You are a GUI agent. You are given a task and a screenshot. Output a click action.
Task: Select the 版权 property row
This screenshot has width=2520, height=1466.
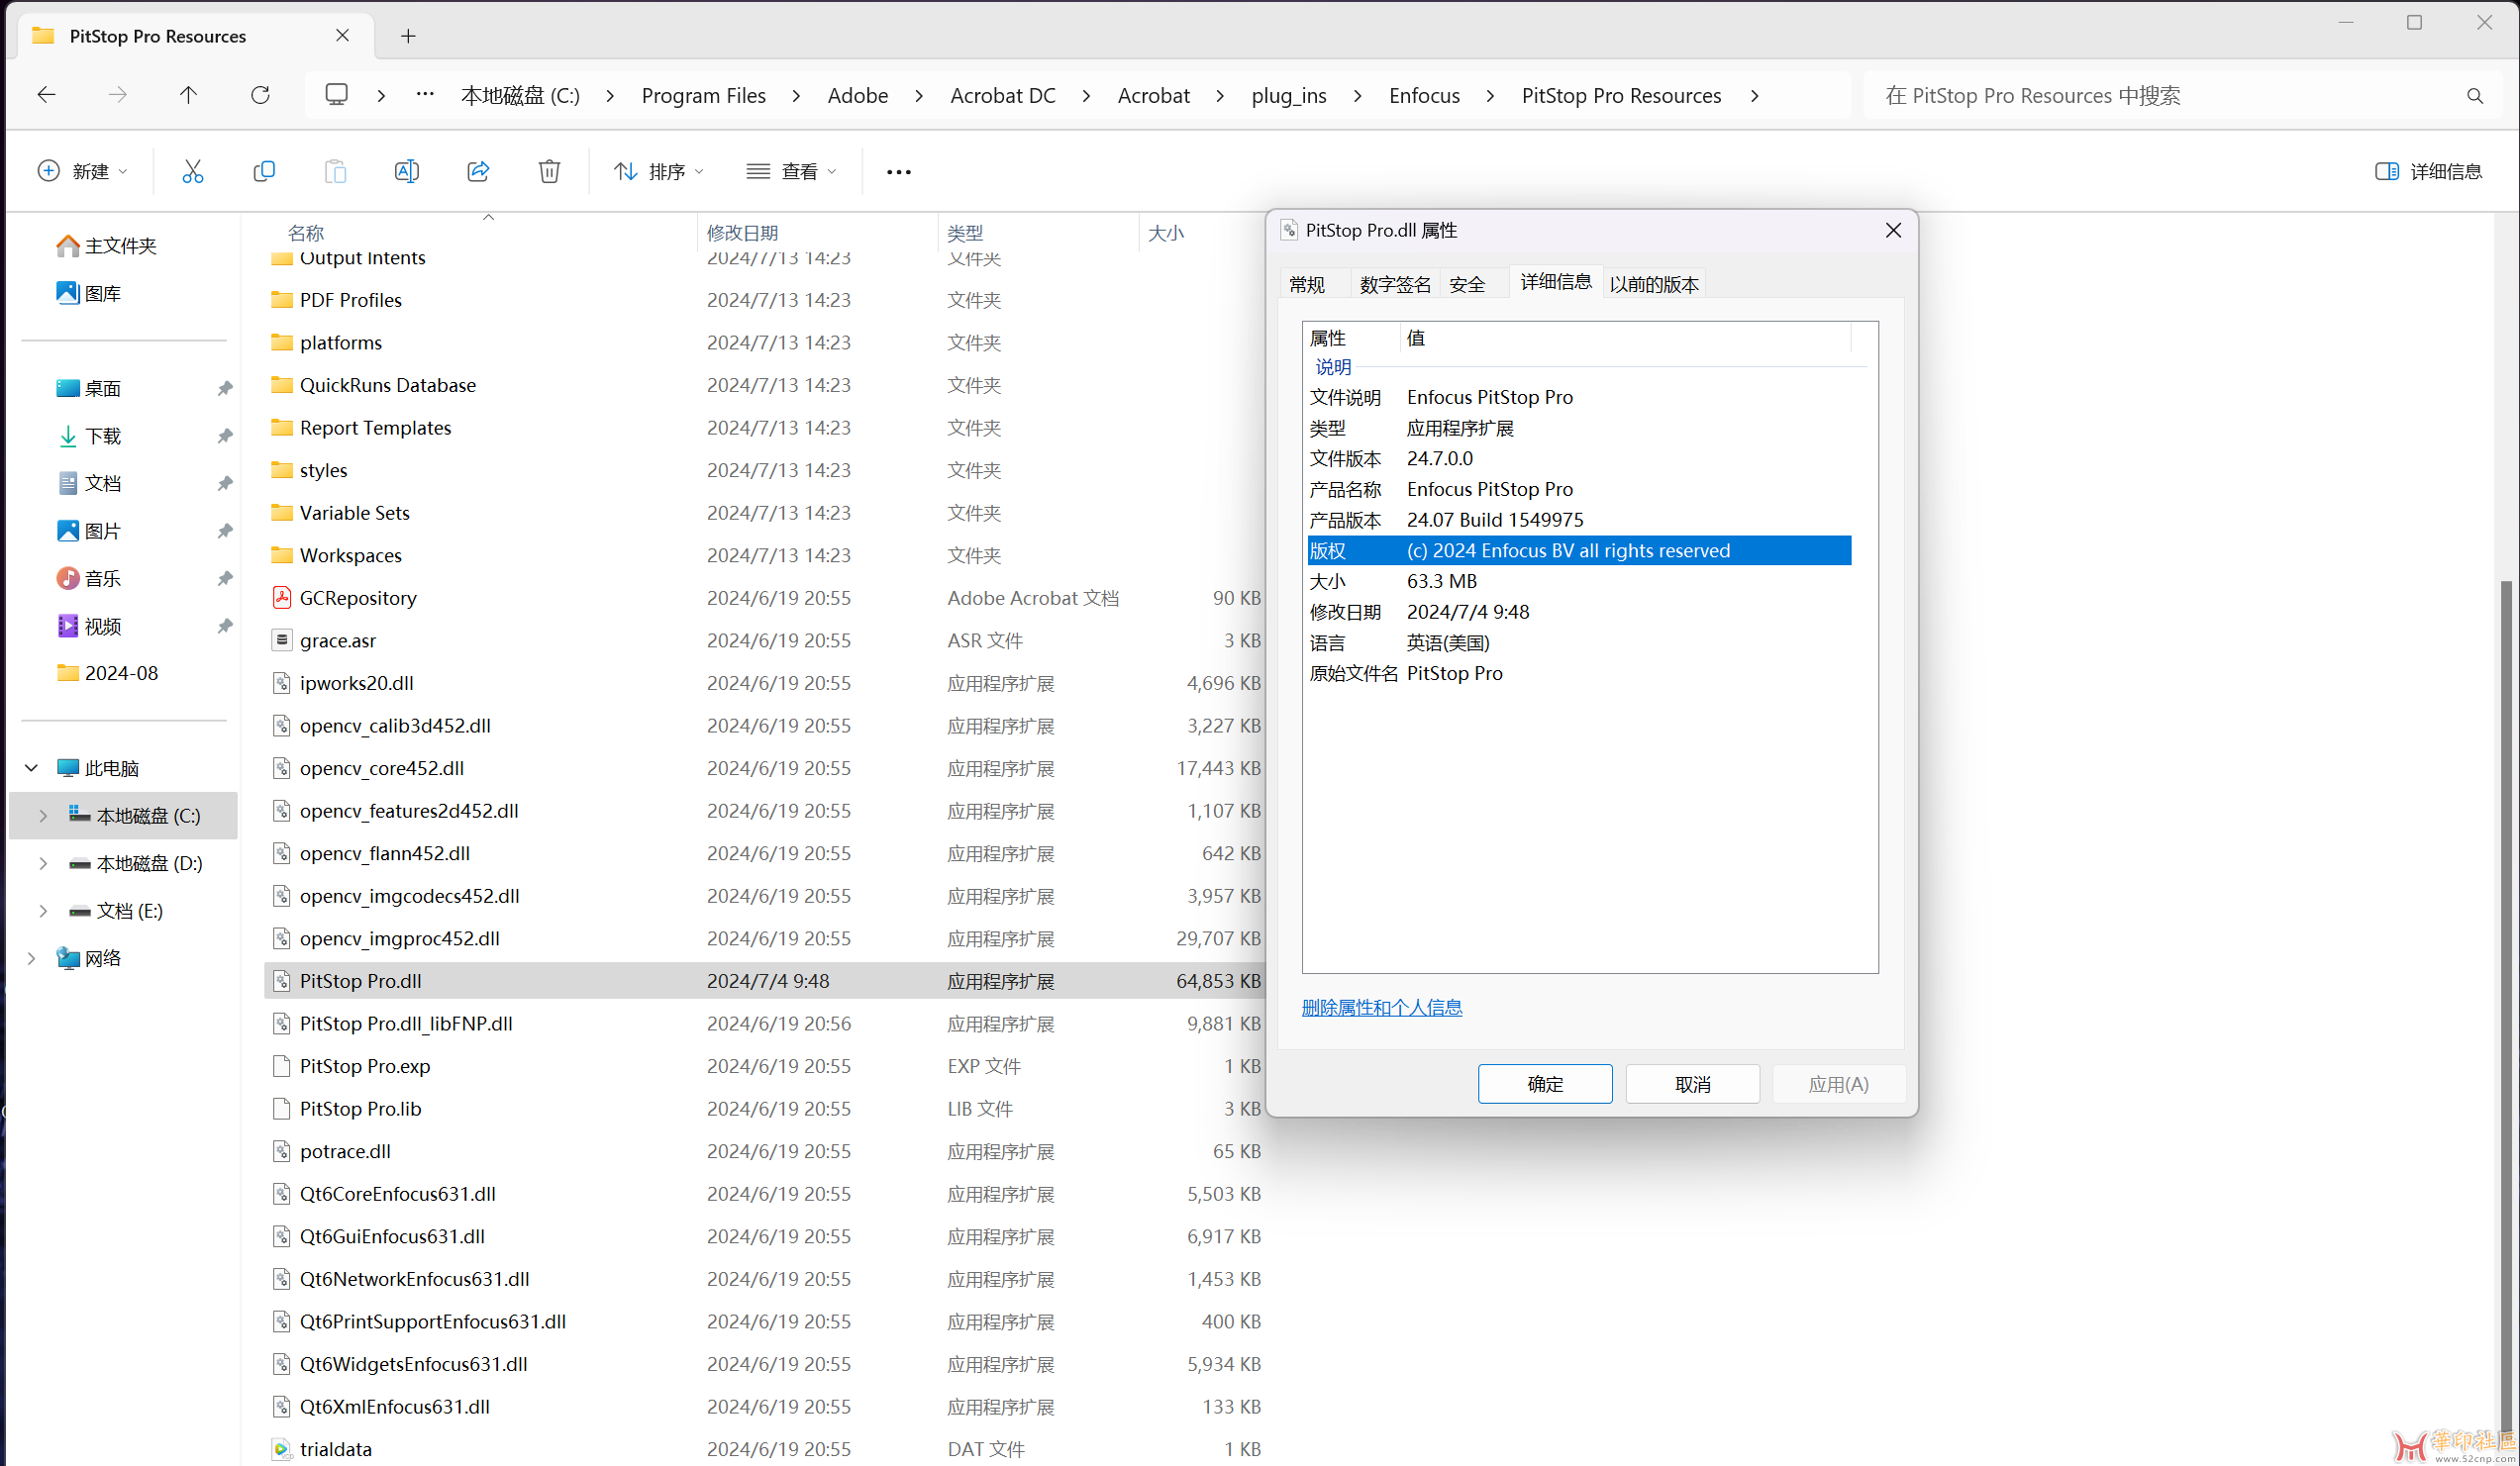1579,551
